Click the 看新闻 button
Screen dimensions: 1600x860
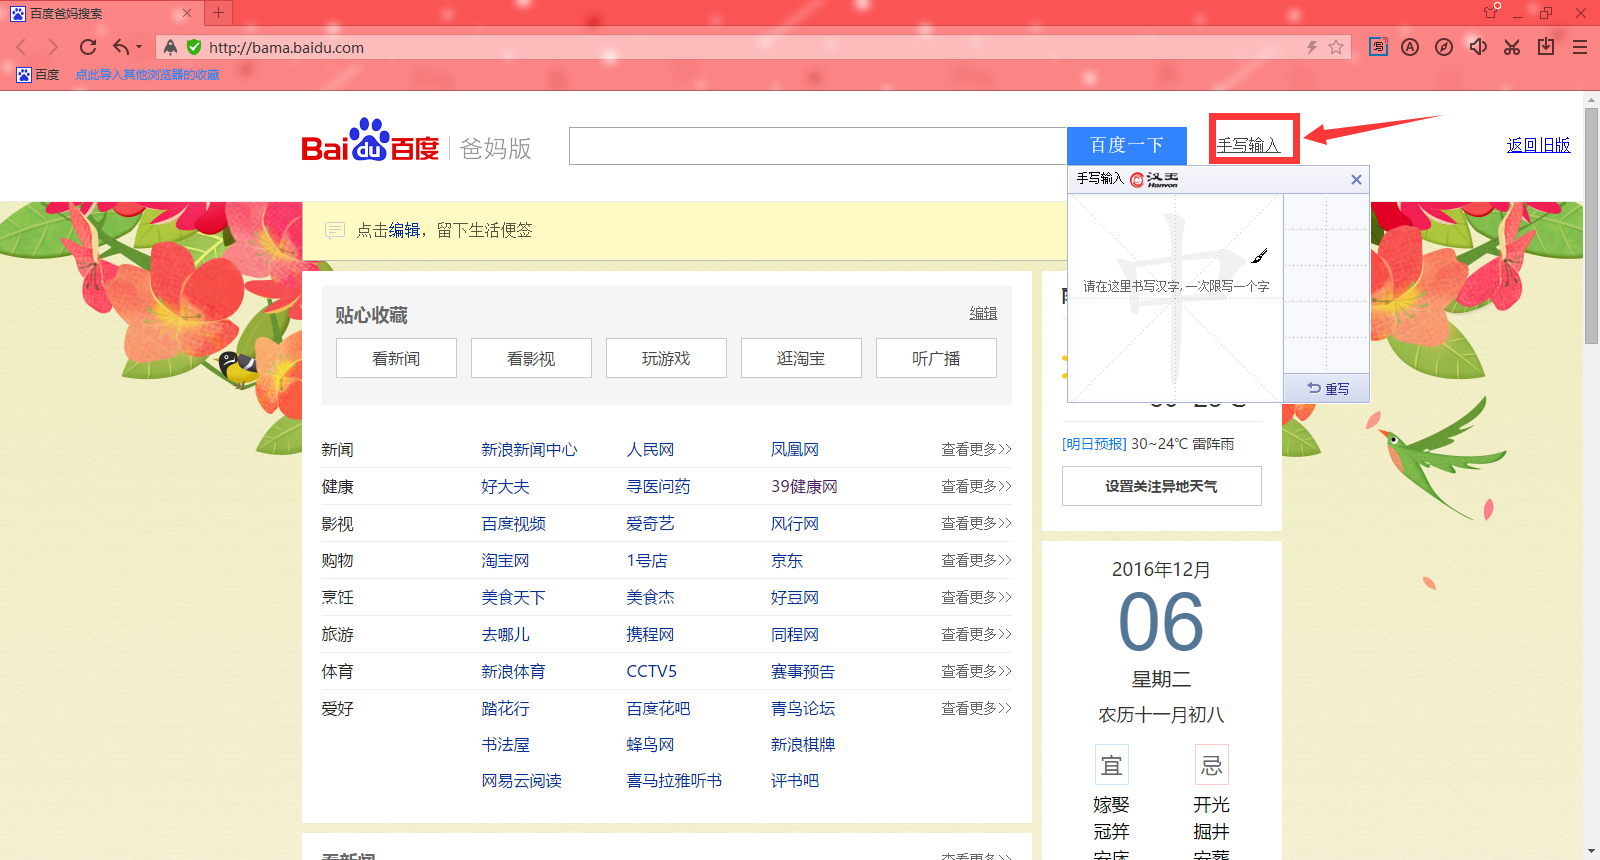[x=396, y=358]
